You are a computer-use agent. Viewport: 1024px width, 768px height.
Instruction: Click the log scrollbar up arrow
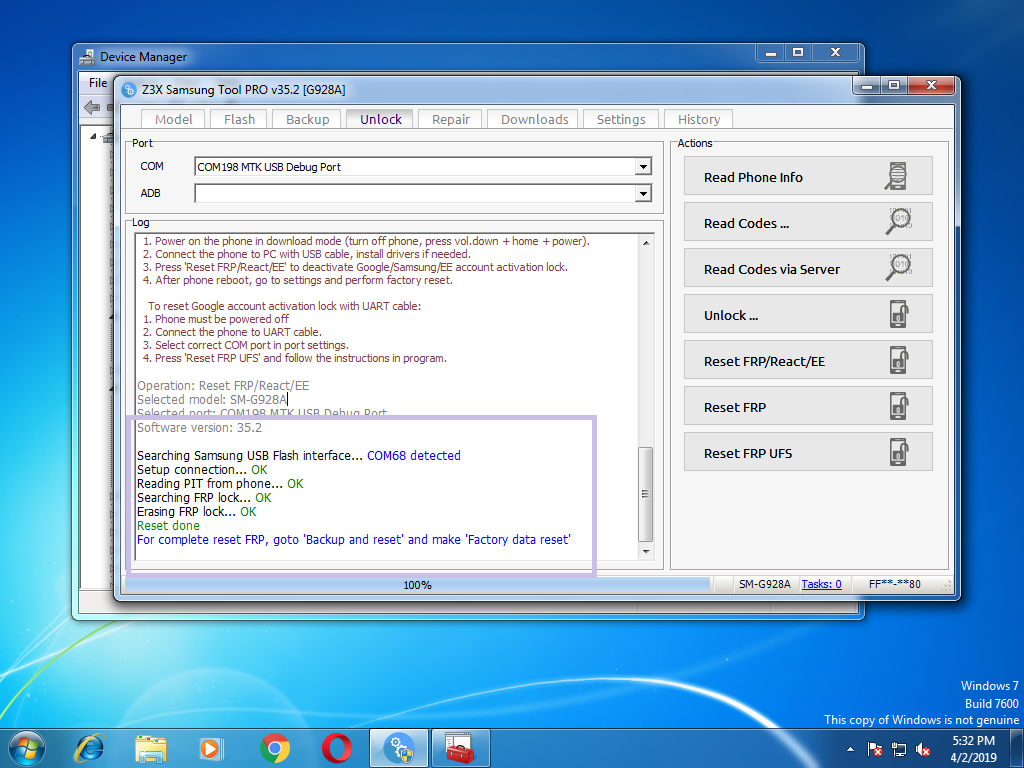(646, 243)
